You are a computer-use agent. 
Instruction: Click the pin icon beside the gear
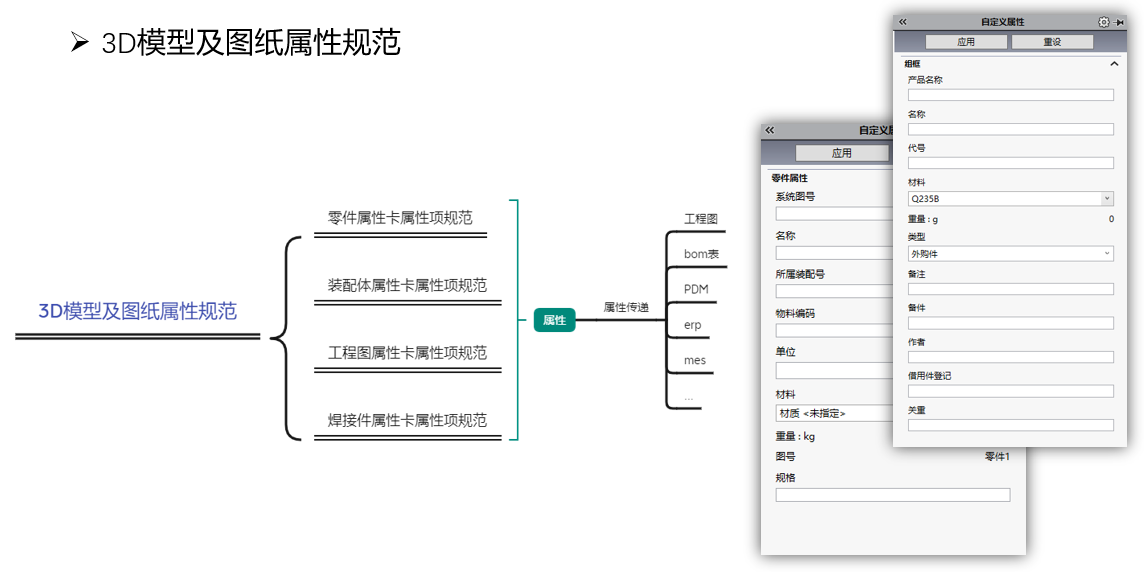coord(1119,22)
